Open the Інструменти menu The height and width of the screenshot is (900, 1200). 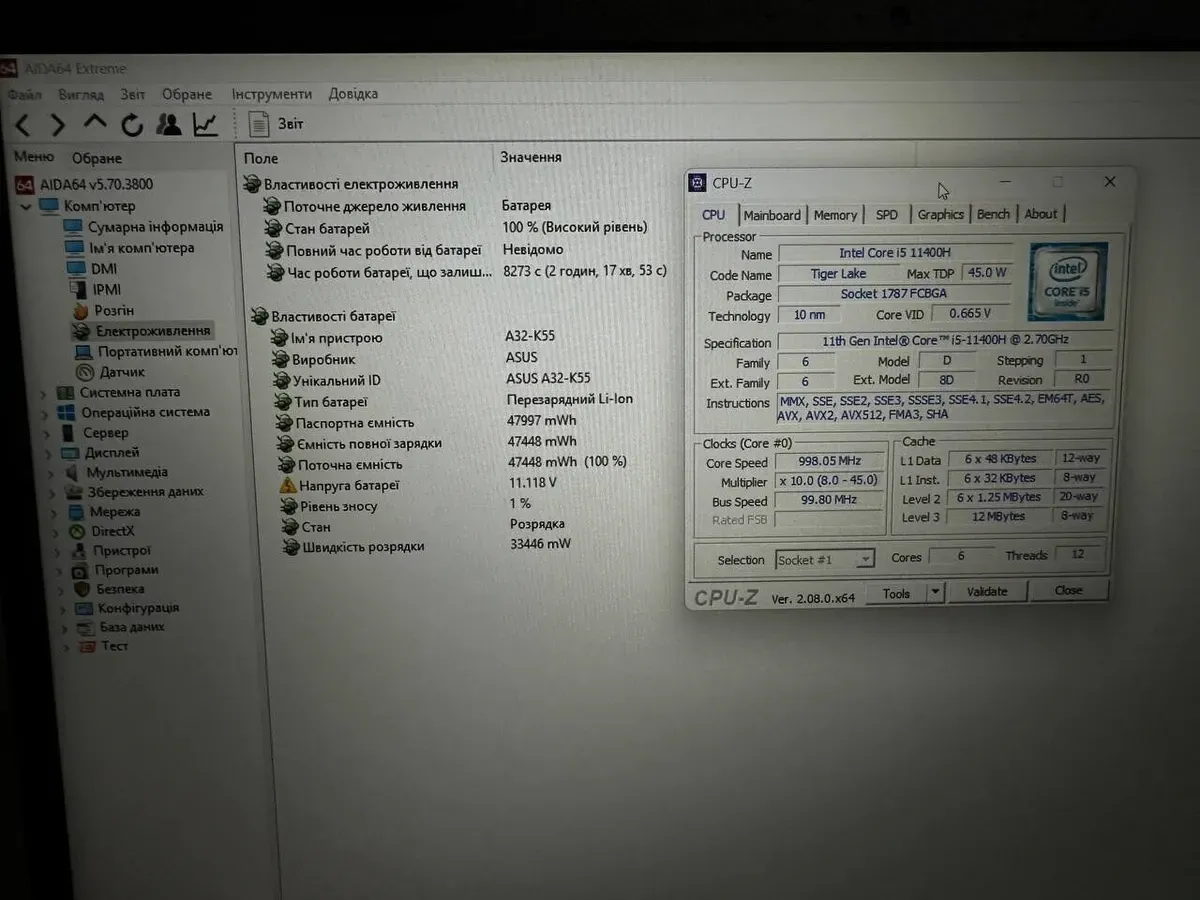[x=271, y=94]
